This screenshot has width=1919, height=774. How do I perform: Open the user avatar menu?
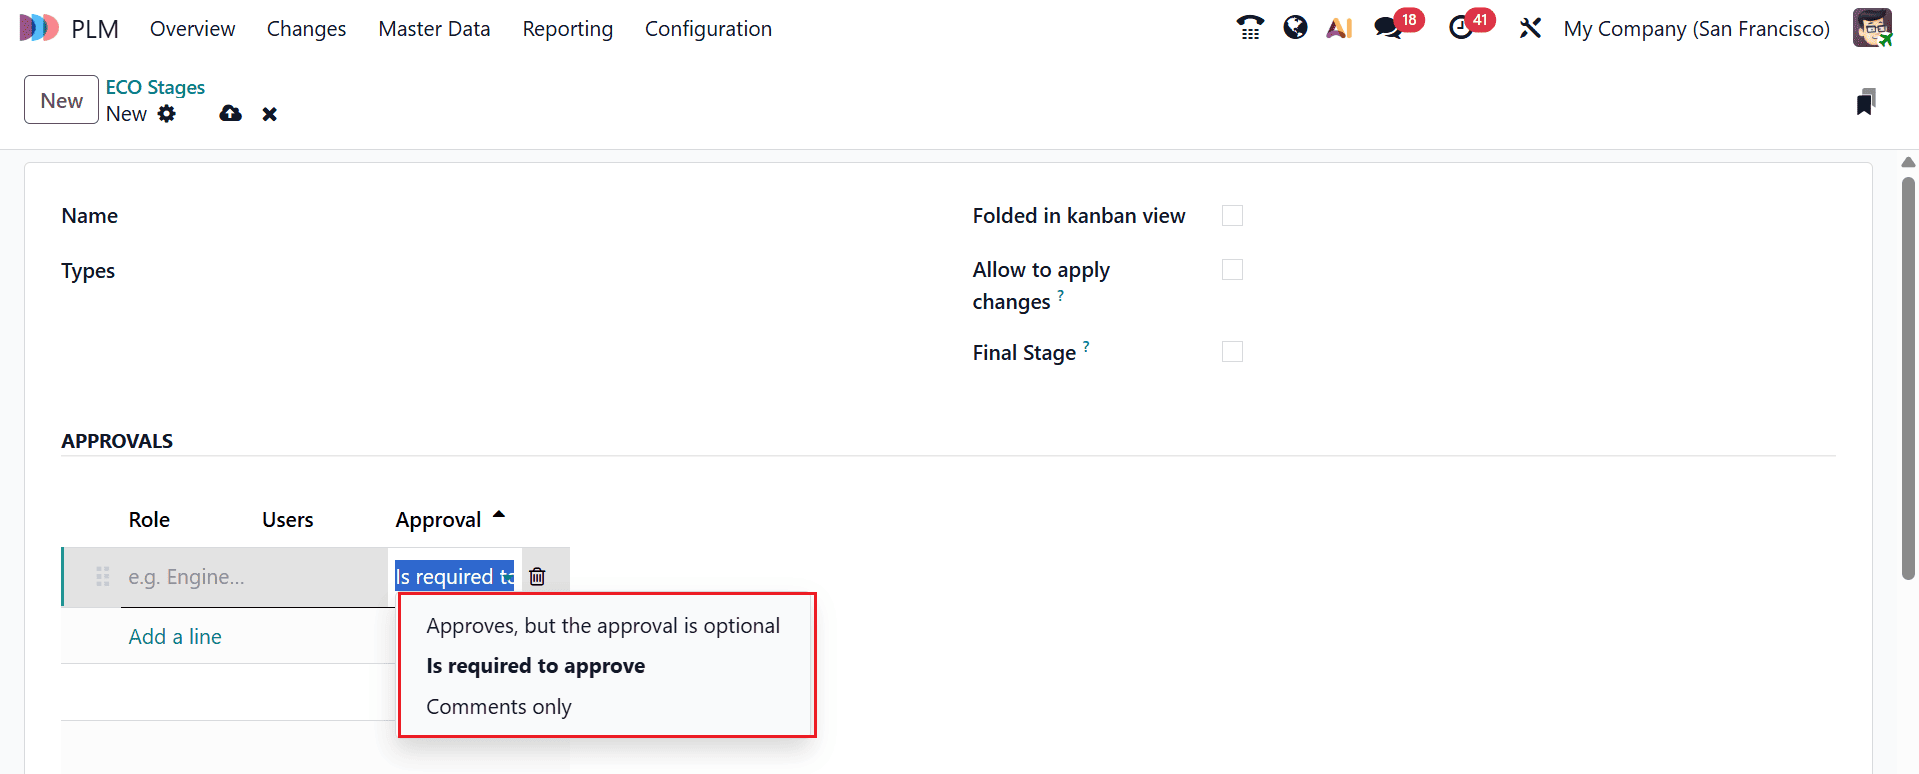point(1872,28)
